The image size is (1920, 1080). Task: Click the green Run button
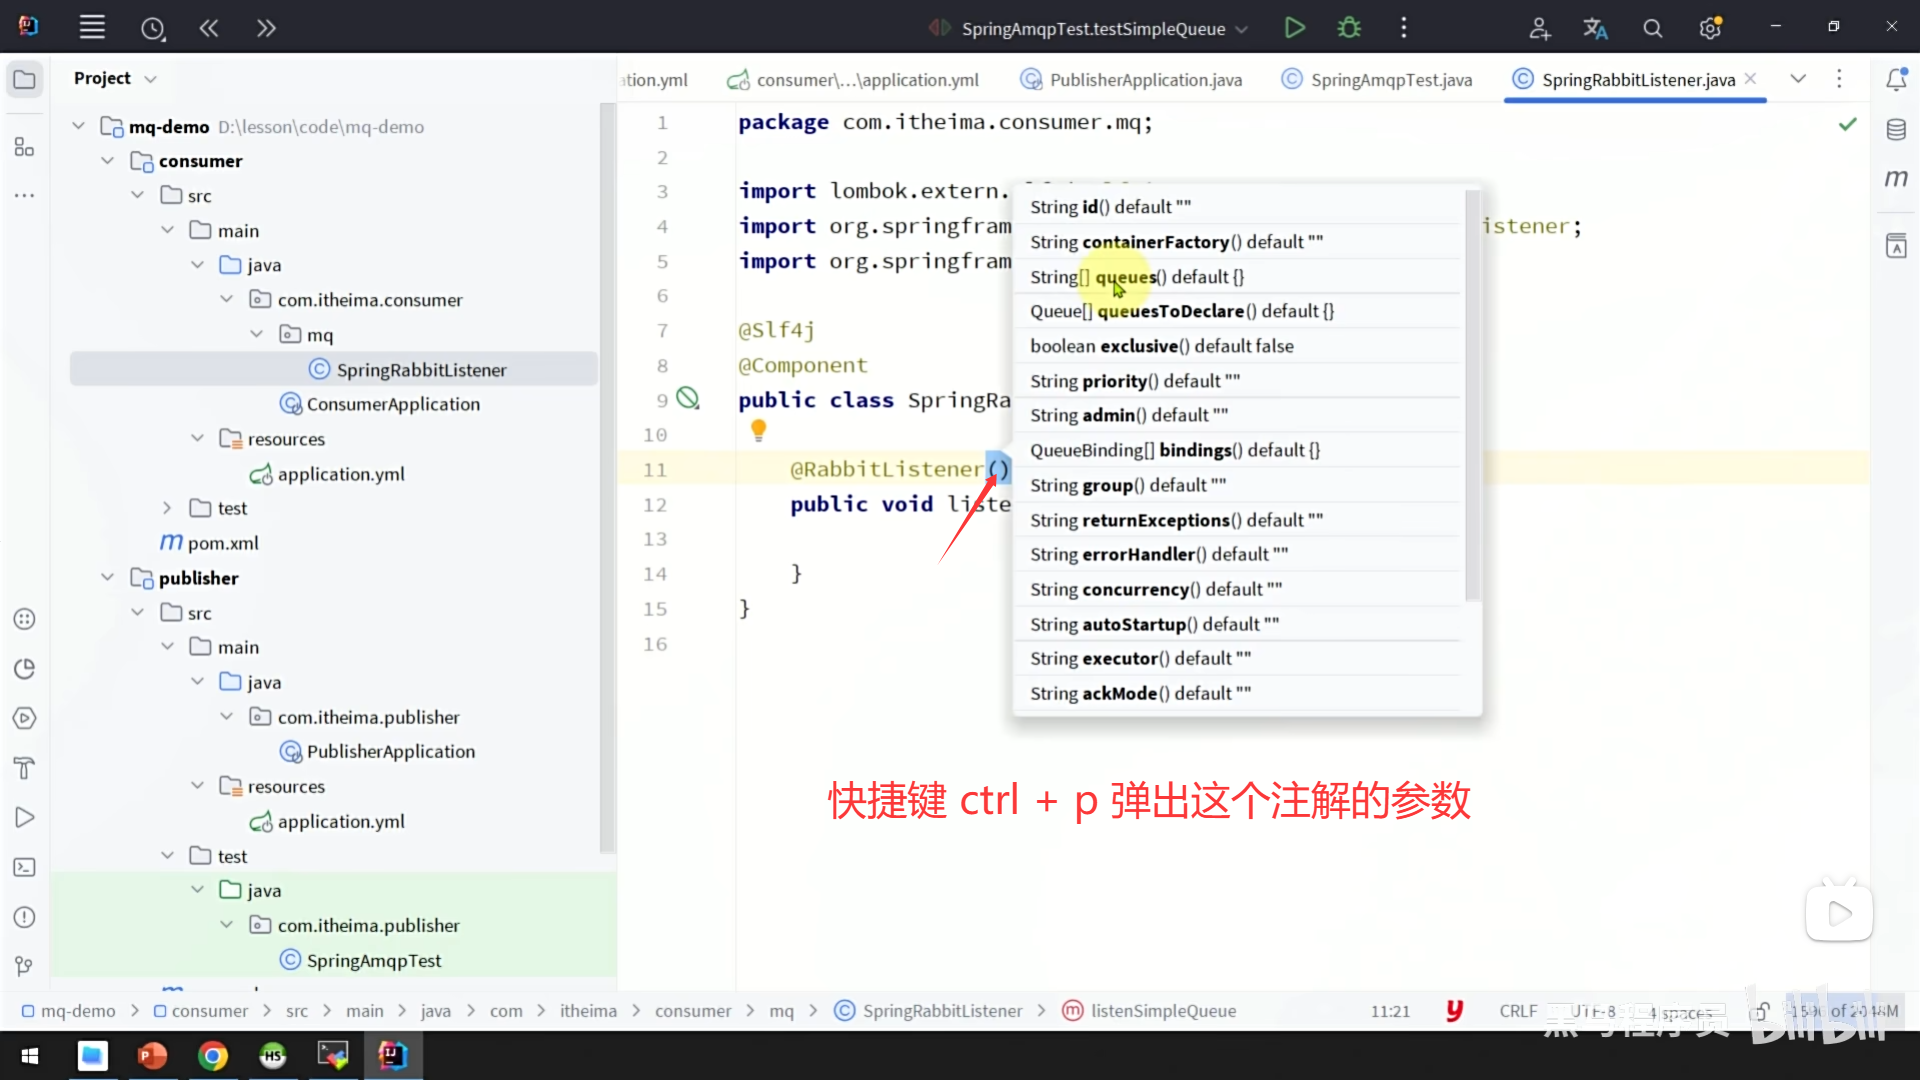tap(1294, 28)
